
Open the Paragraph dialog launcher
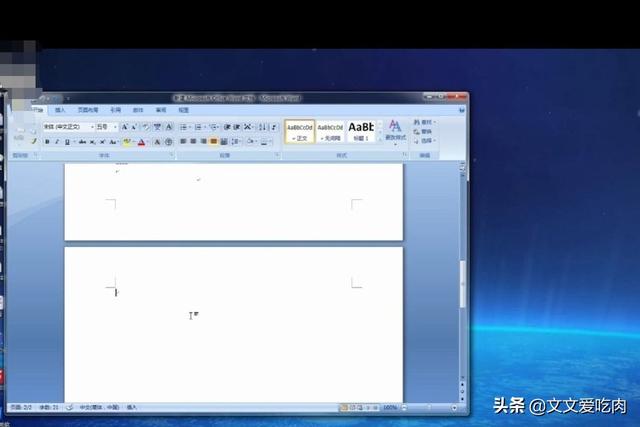pos(277,155)
